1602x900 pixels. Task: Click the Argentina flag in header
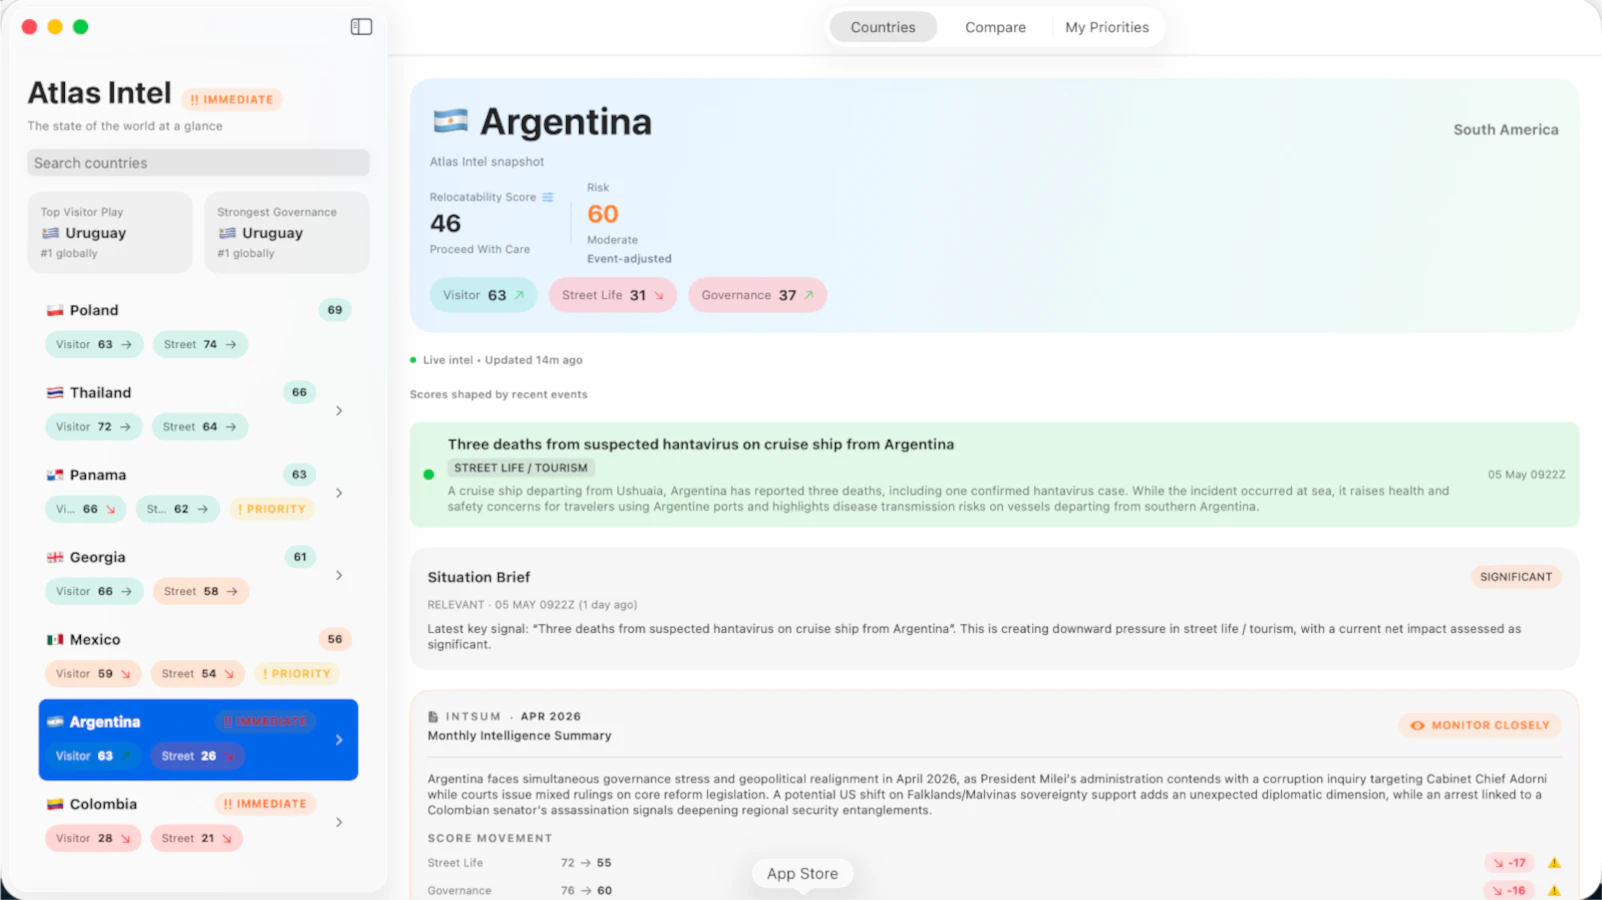coord(451,121)
